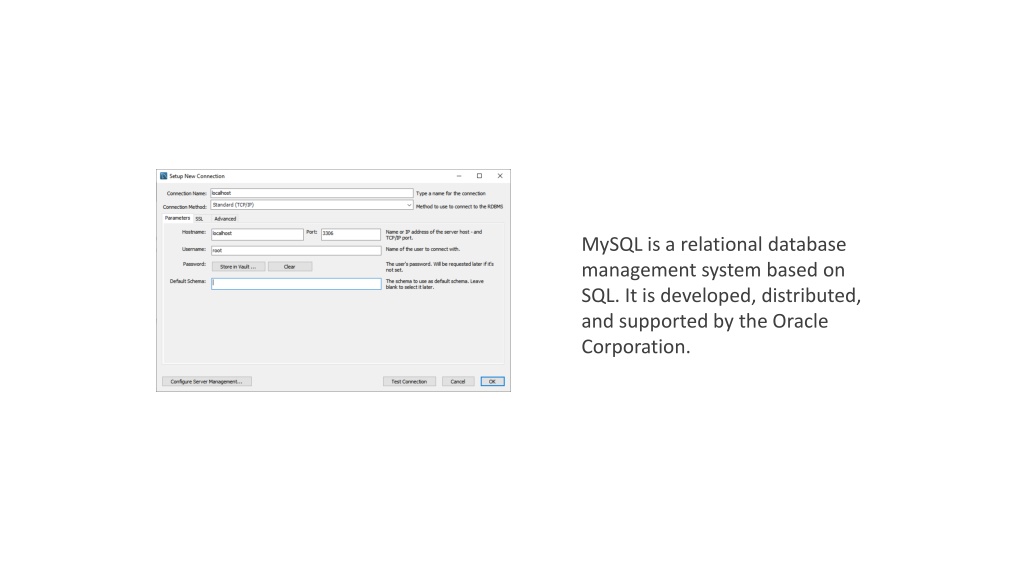This screenshot has width=1024, height=576.
Task: Click the 'Default Schema:' label
Action: click(x=187, y=281)
